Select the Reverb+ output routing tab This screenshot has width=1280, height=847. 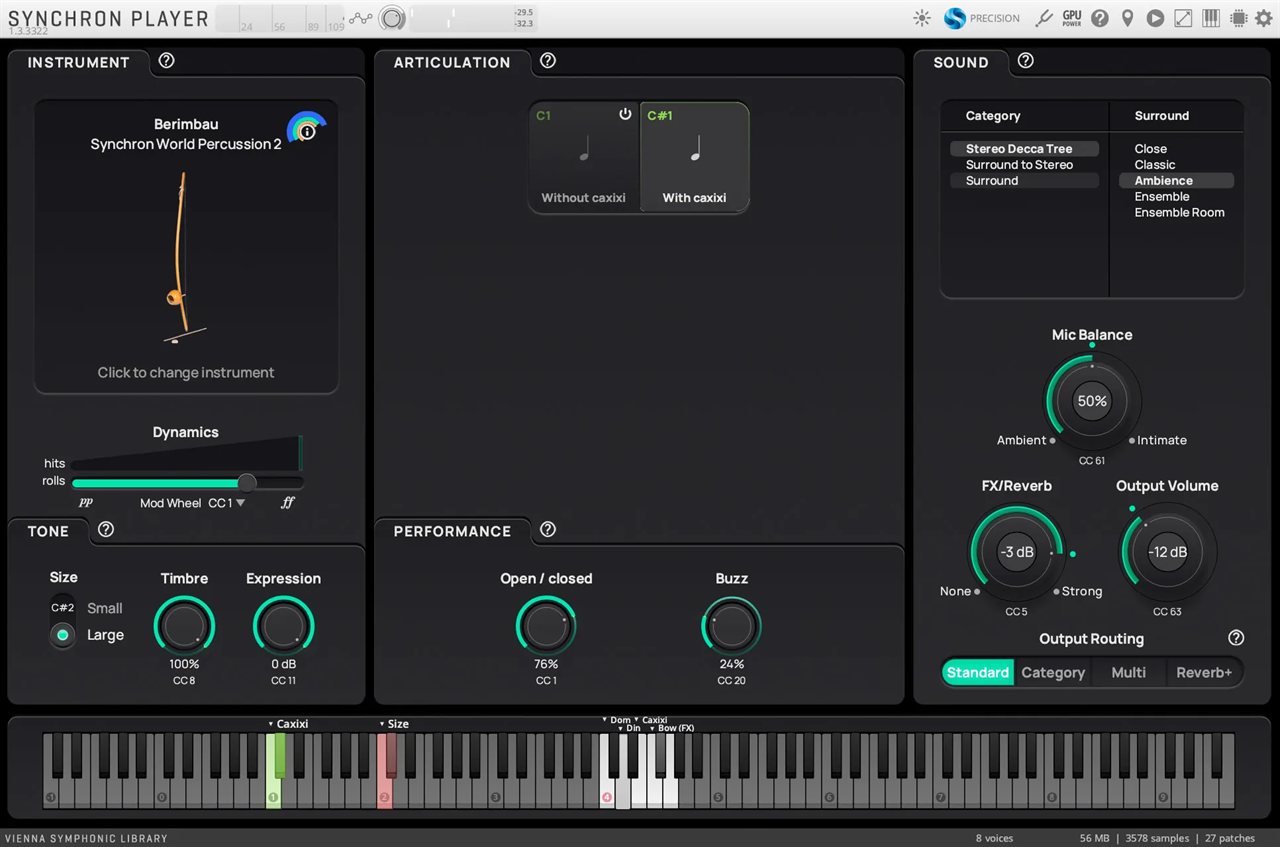[1204, 672]
